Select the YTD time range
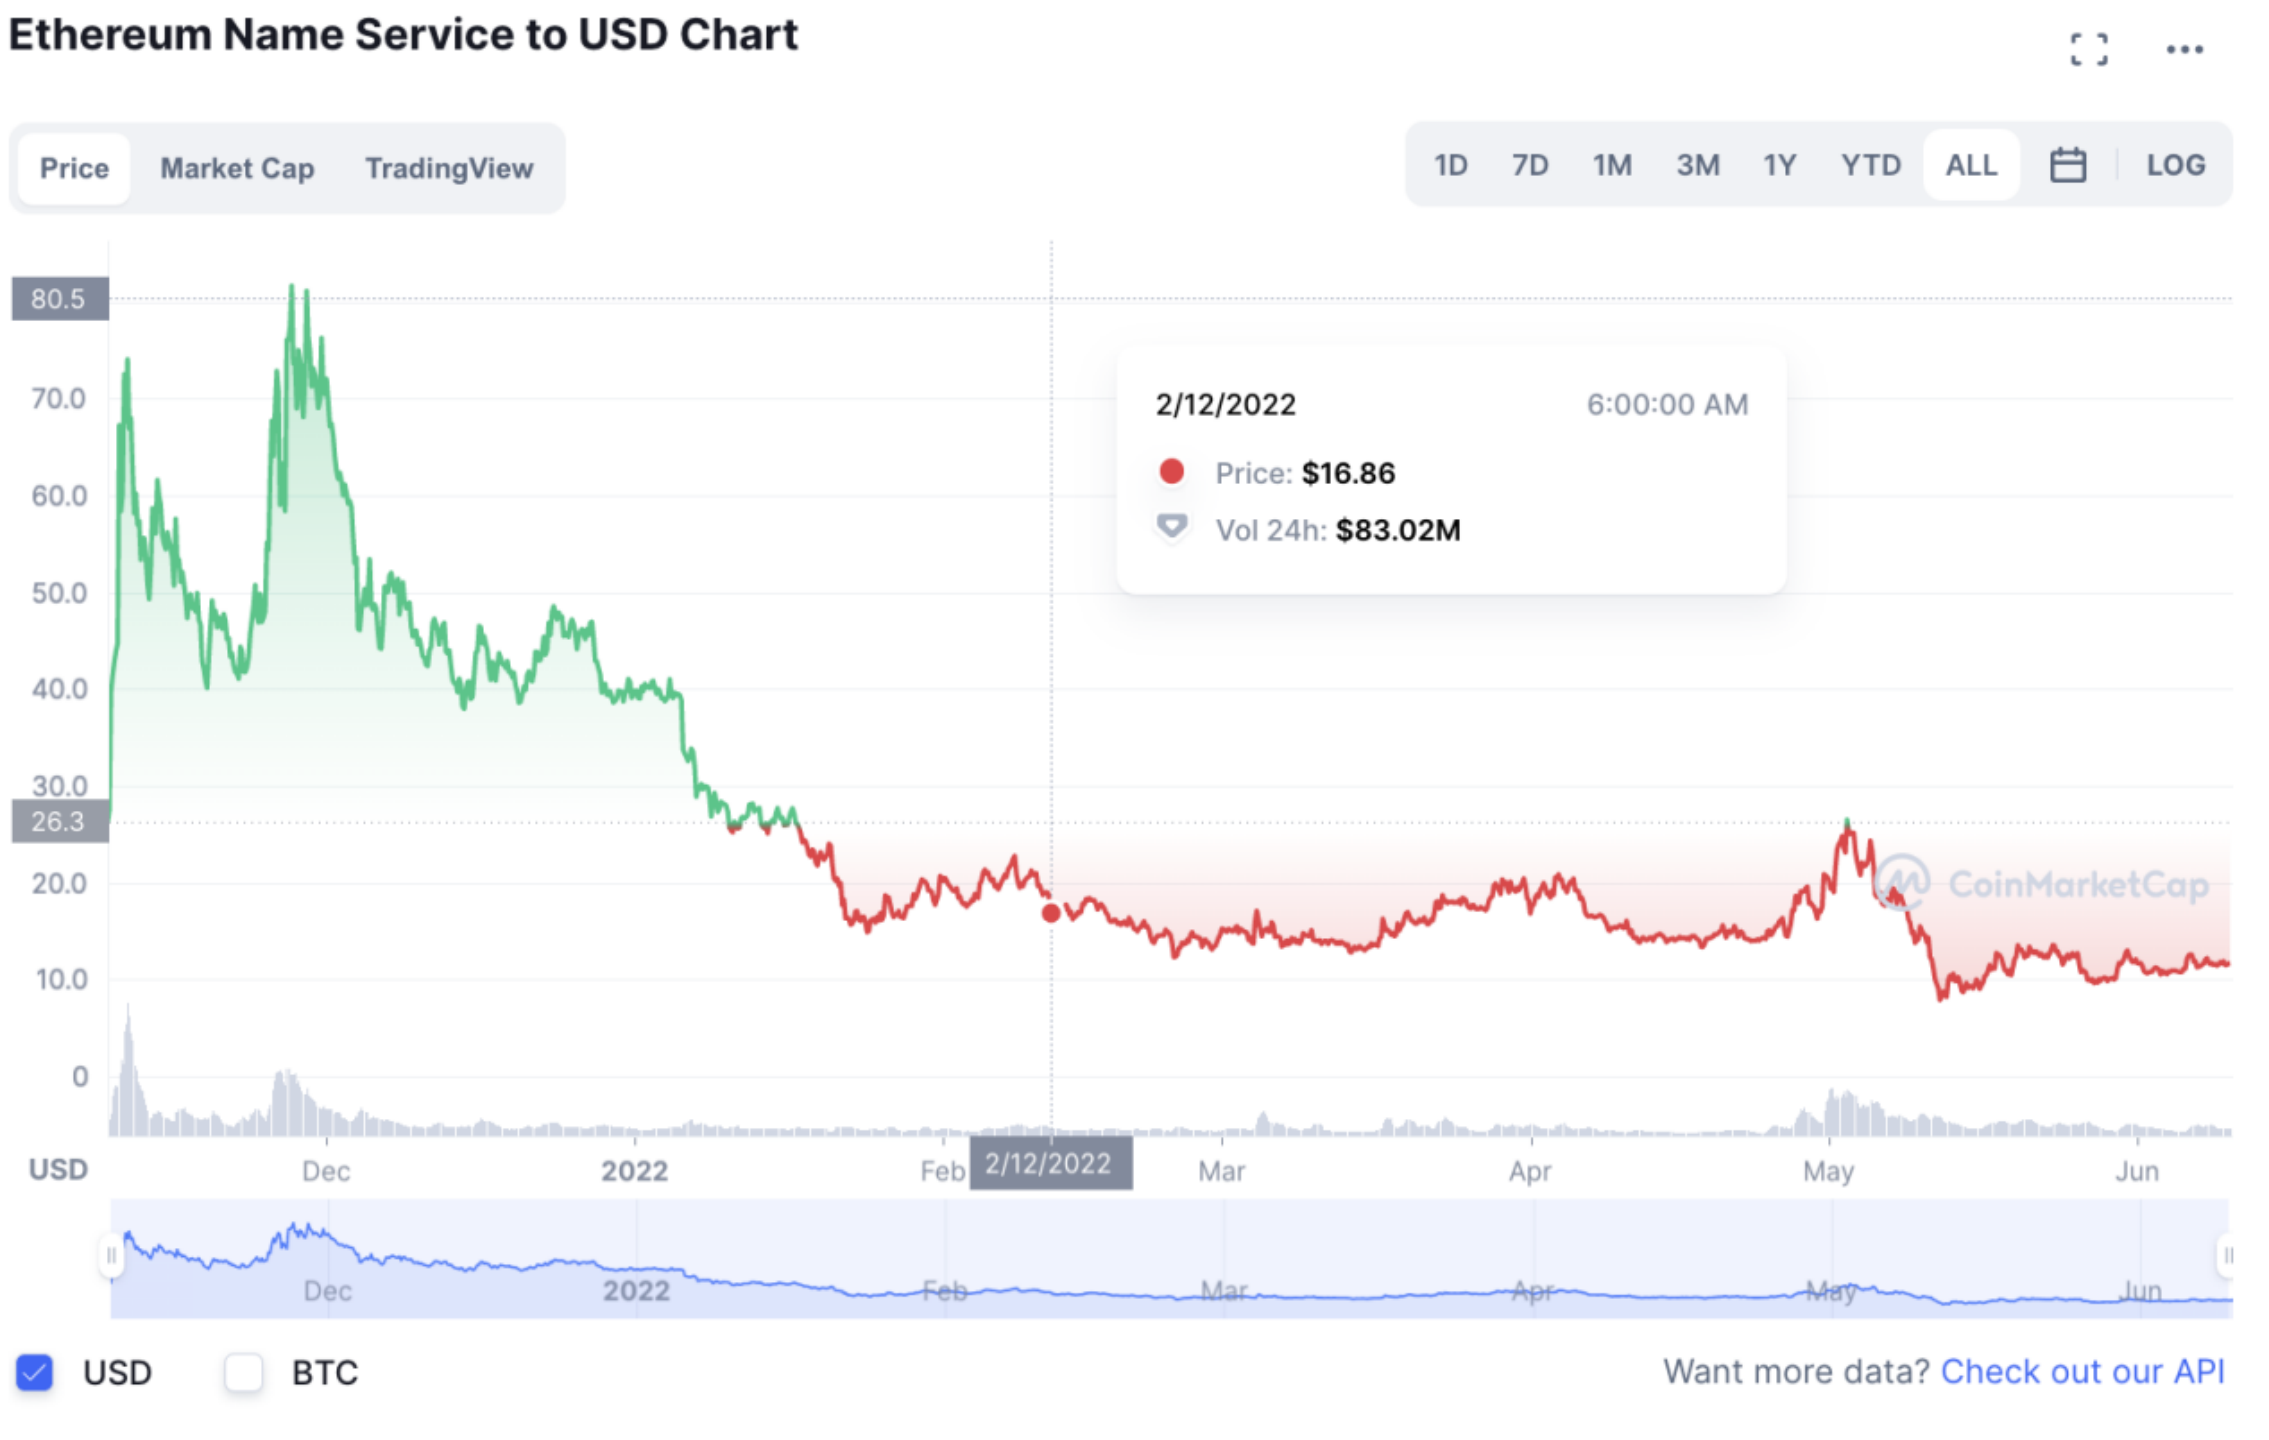Viewport: 2269px width, 1440px height. click(x=1871, y=165)
